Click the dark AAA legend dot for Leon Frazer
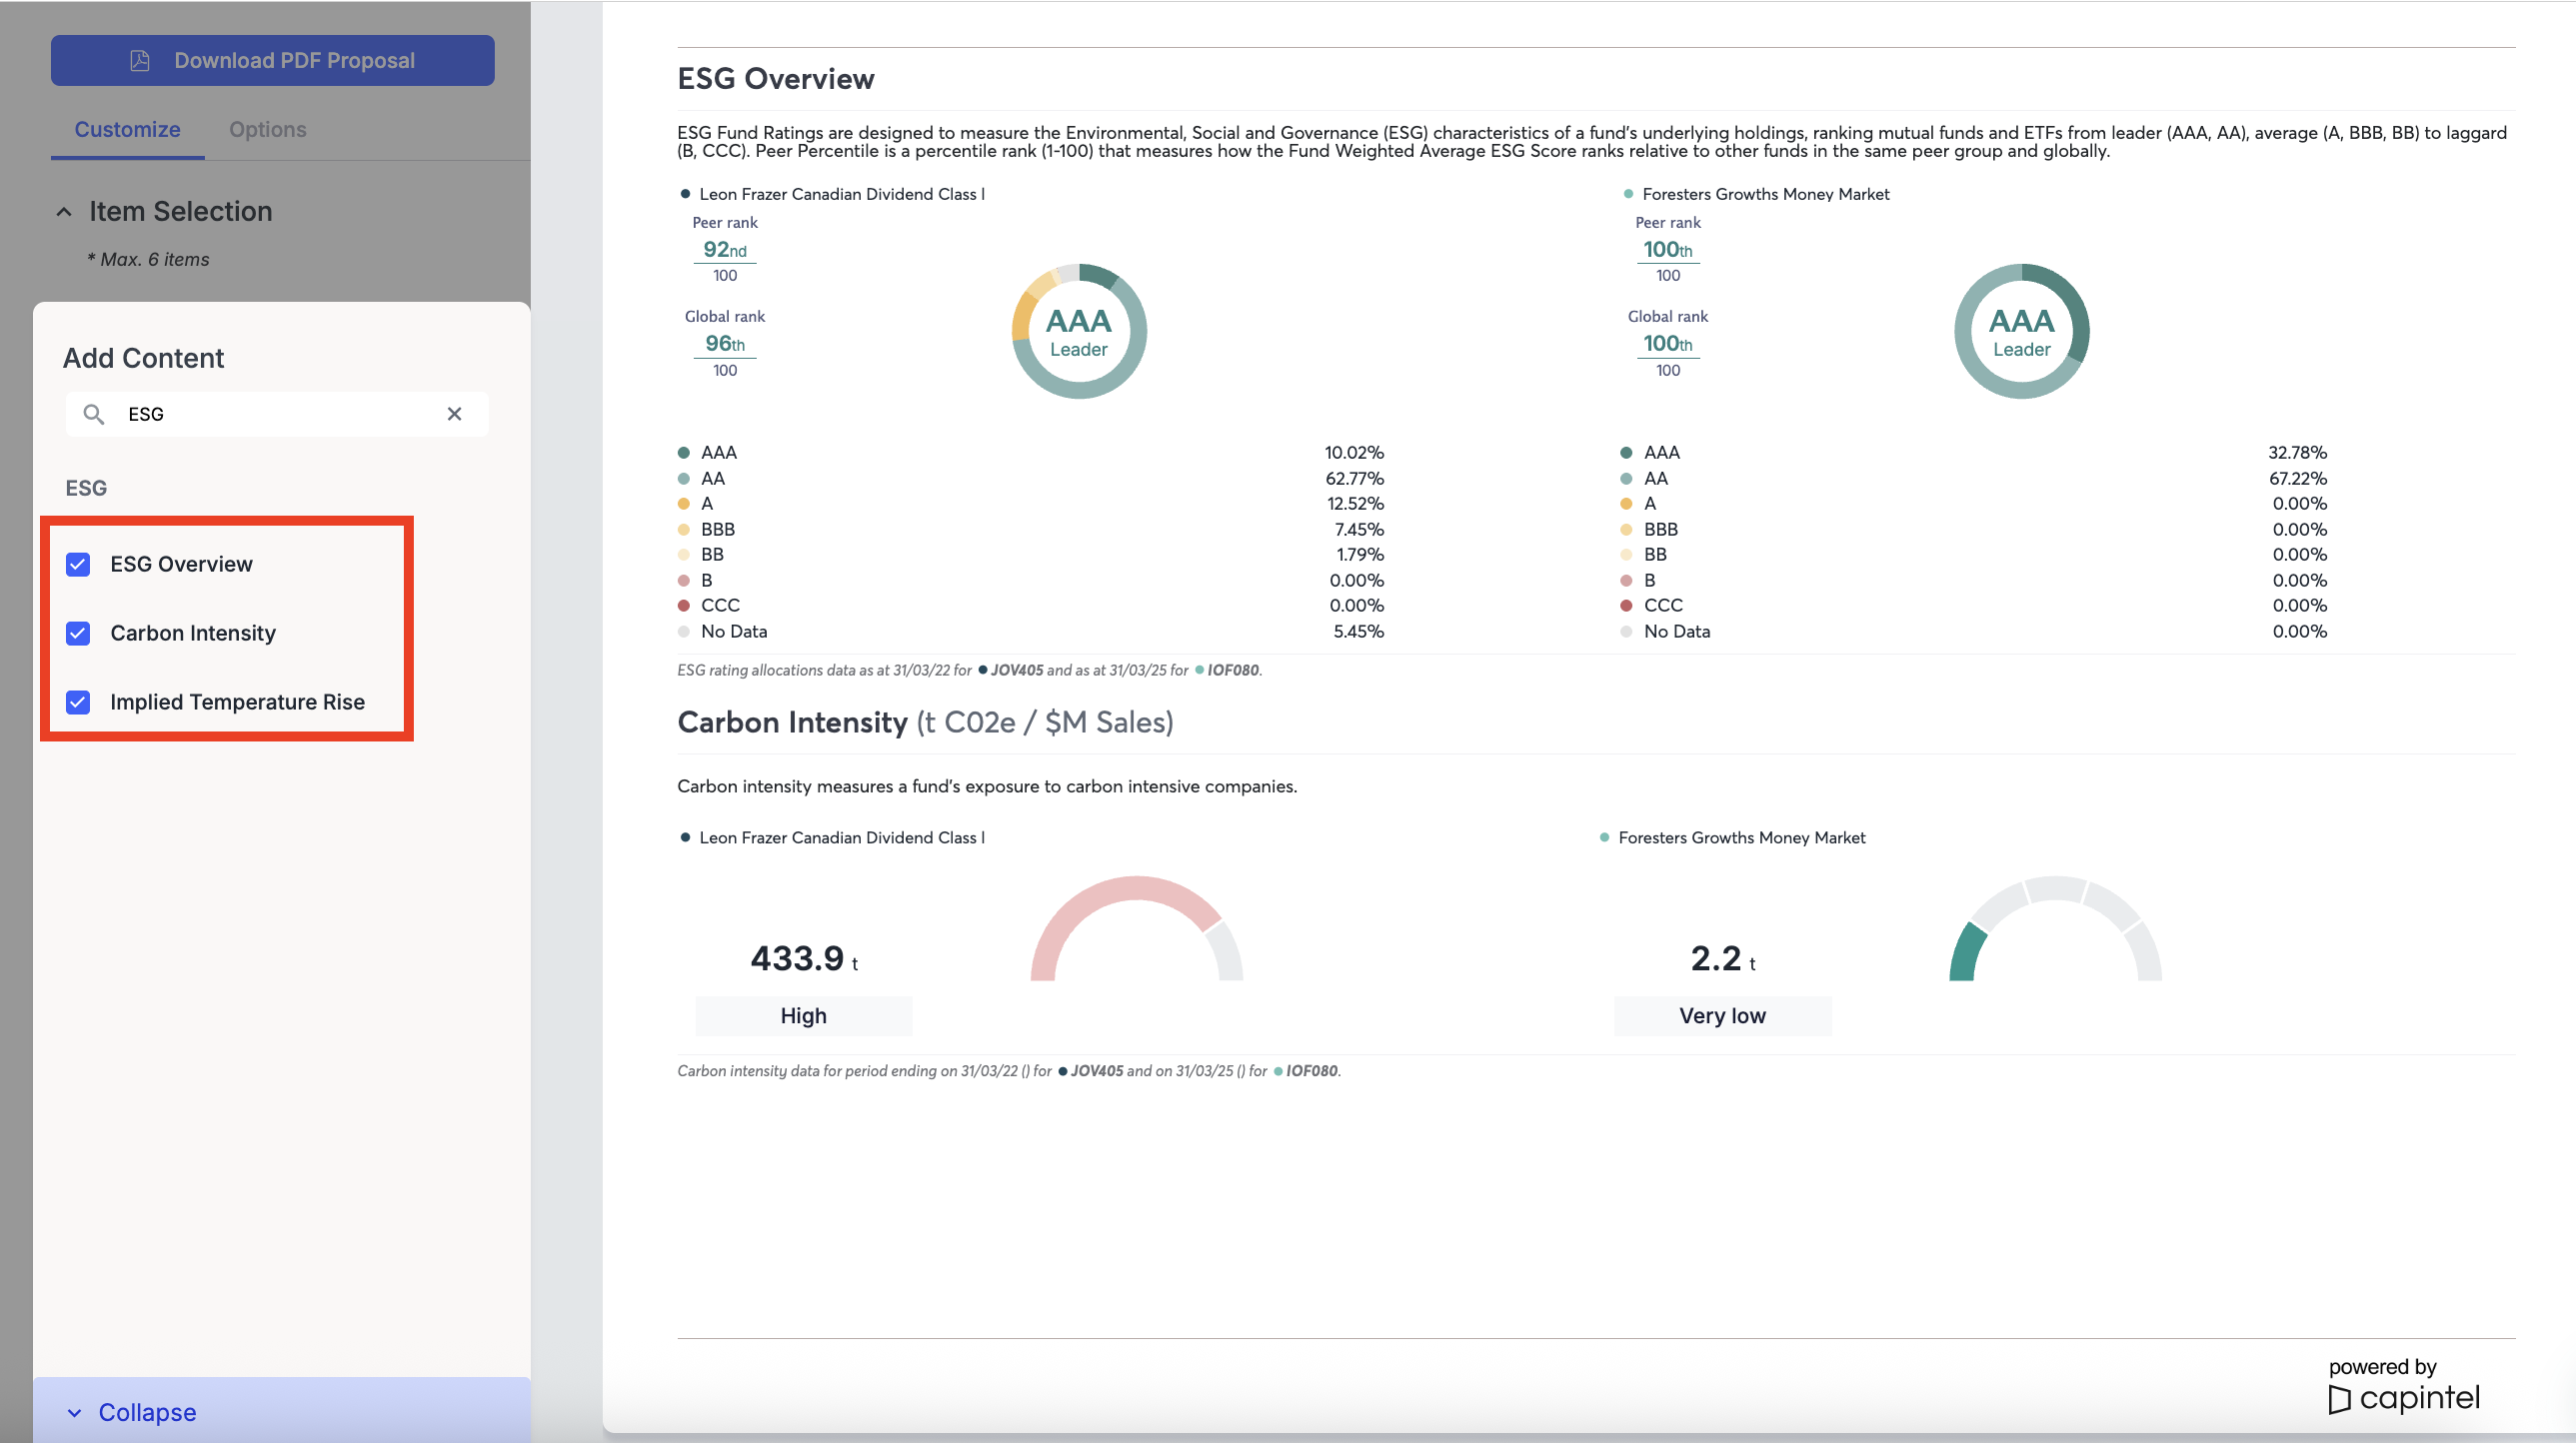The height and width of the screenshot is (1443, 2576). coord(684,453)
